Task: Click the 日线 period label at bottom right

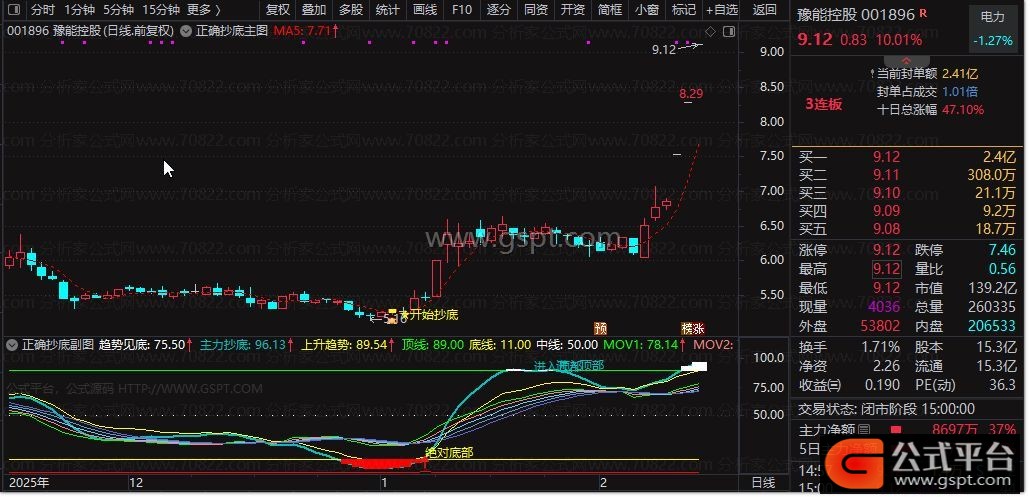Action: click(762, 483)
